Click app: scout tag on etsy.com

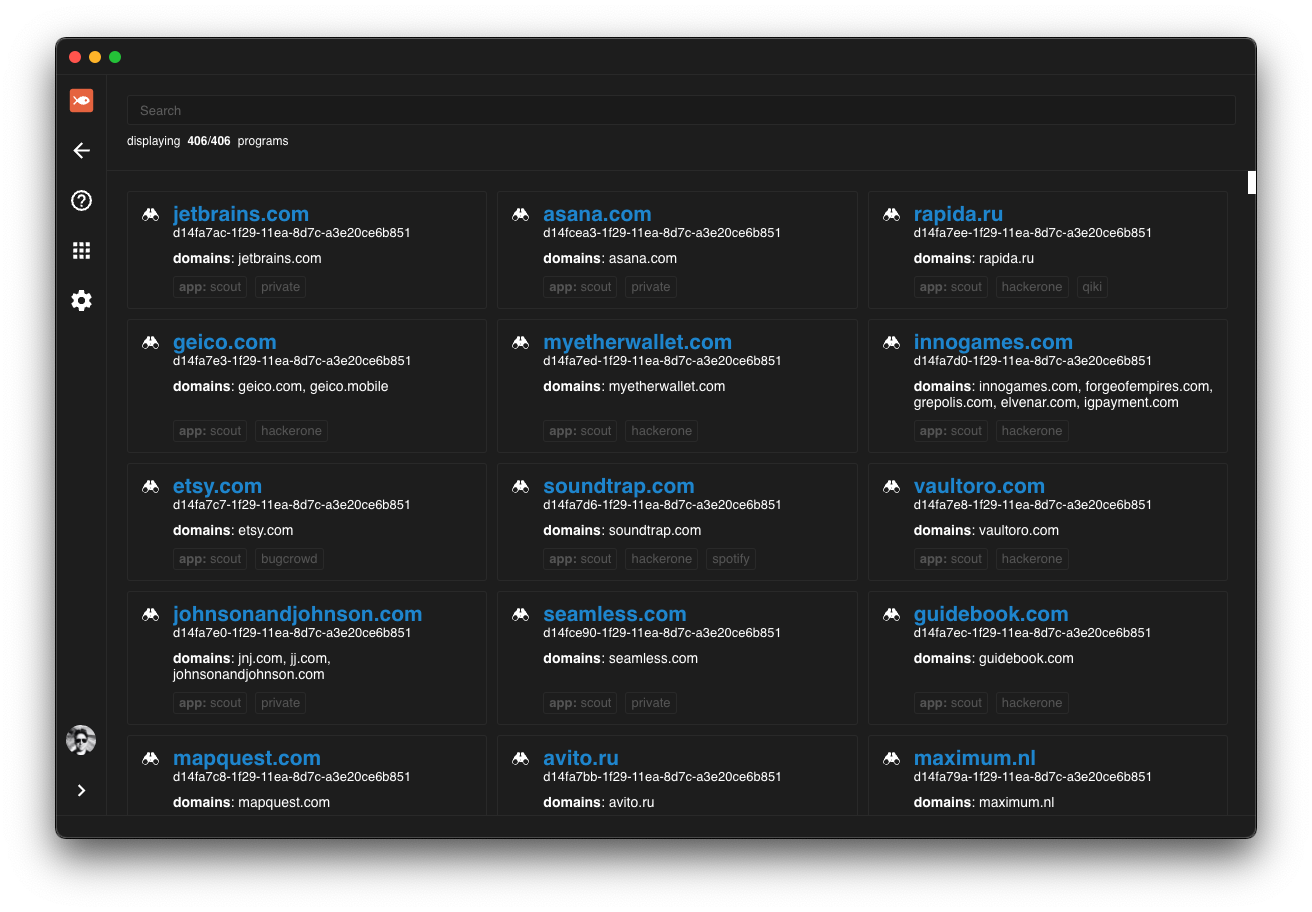point(210,559)
